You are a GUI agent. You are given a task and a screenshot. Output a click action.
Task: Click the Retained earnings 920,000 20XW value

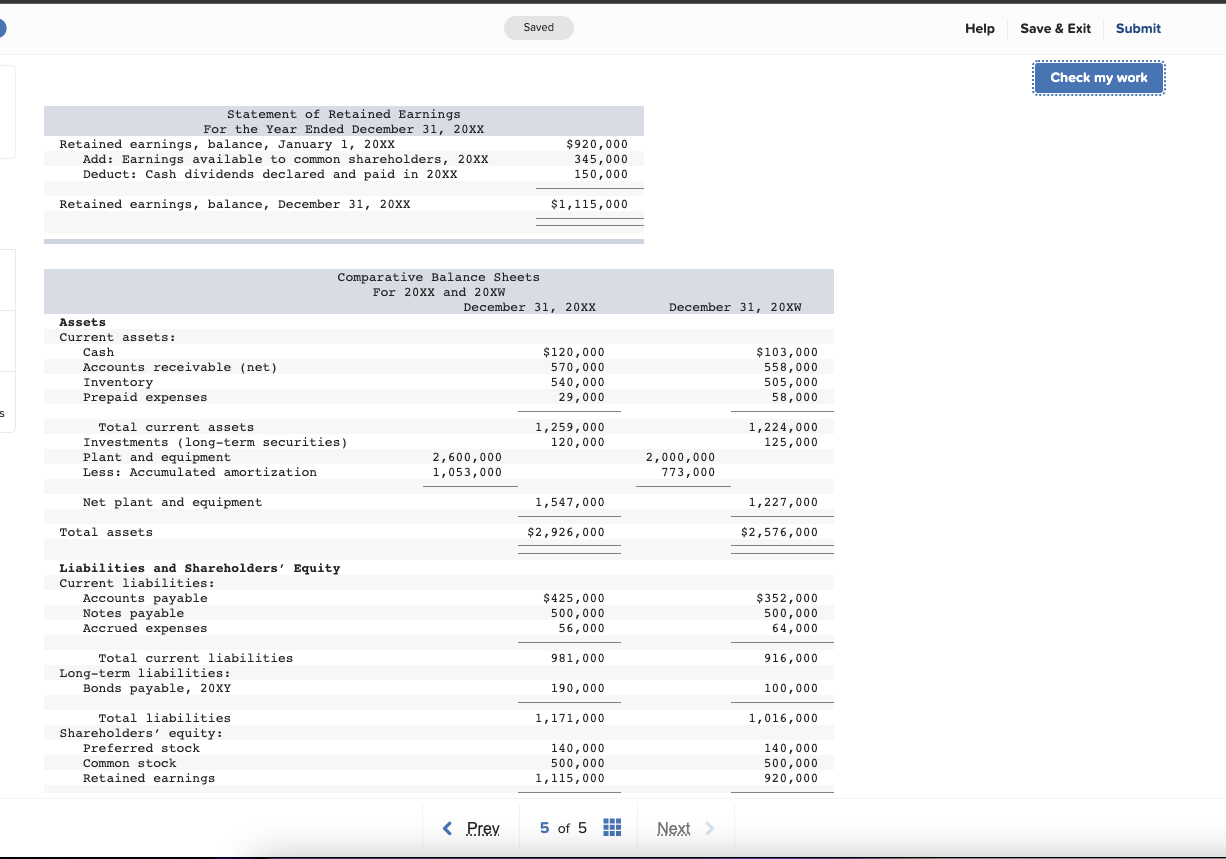pos(791,778)
